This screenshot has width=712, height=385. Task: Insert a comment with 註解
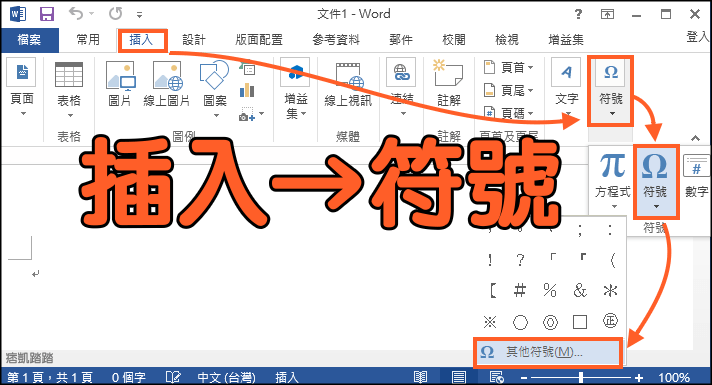click(449, 84)
